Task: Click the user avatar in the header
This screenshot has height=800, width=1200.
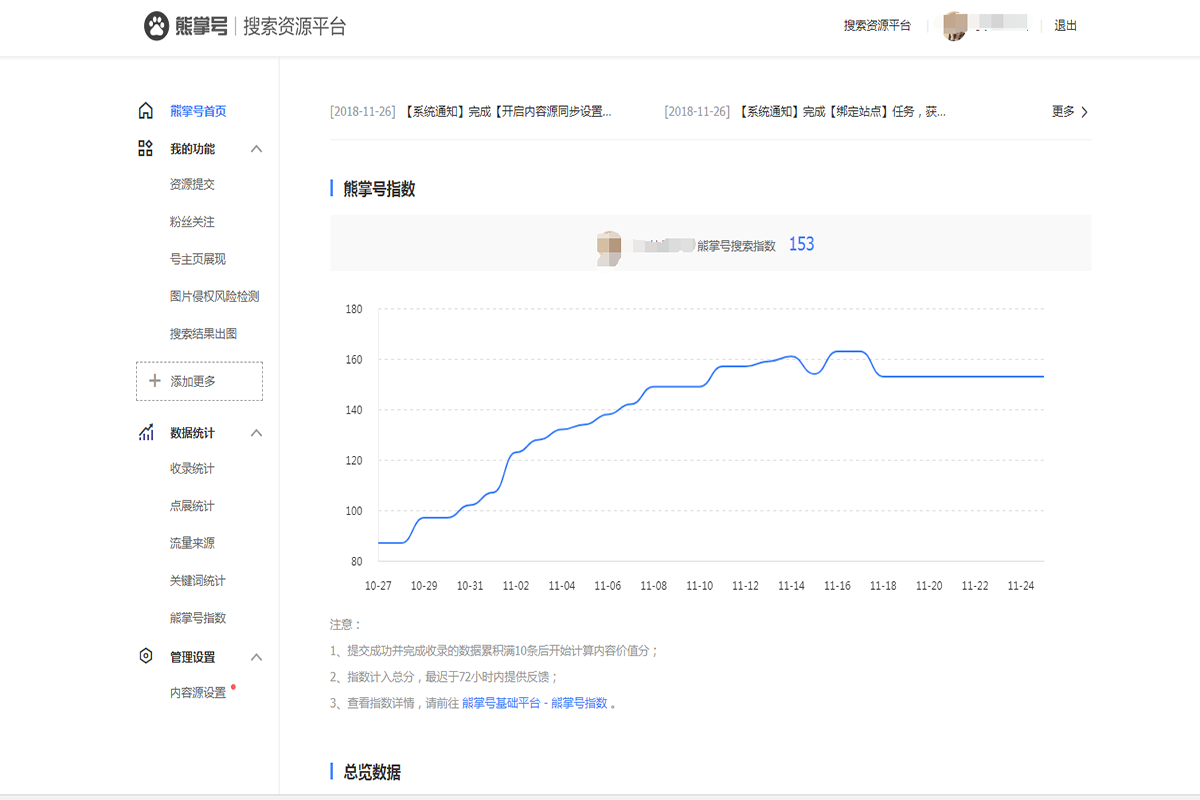Action: (x=955, y=27)
